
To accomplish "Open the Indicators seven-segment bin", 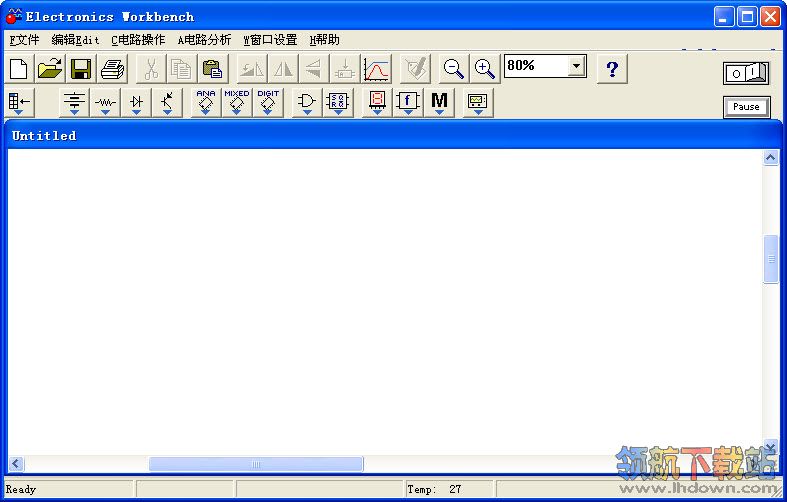I will click(377, 103).
